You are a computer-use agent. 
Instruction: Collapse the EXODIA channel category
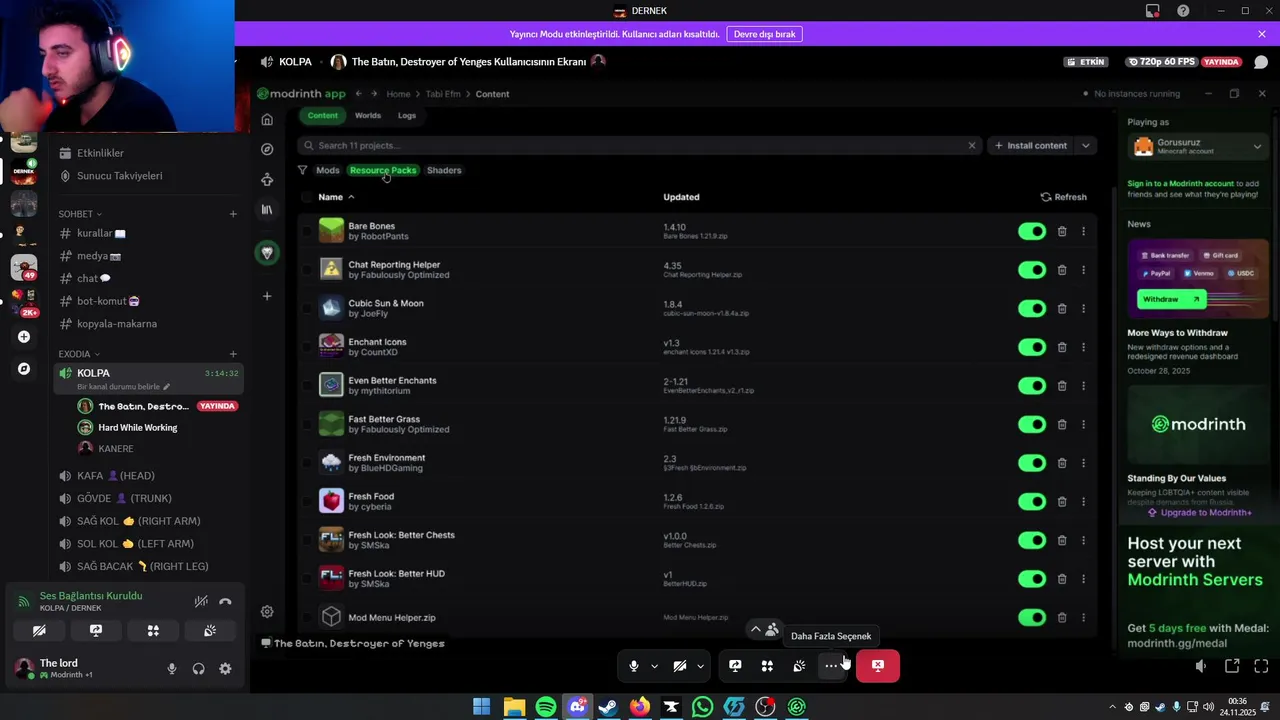click(x=80, y=354)
